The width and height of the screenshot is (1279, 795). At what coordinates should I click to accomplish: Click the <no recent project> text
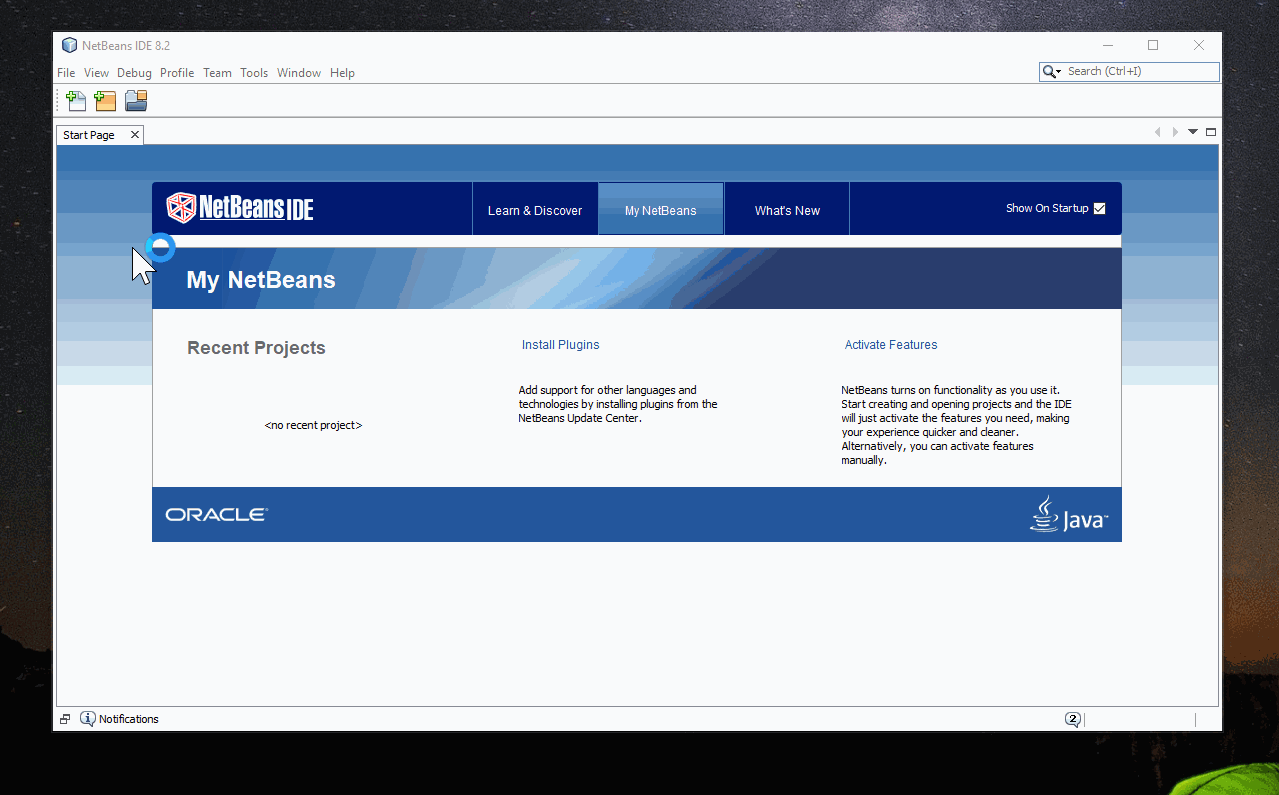(x=313, y=425)
